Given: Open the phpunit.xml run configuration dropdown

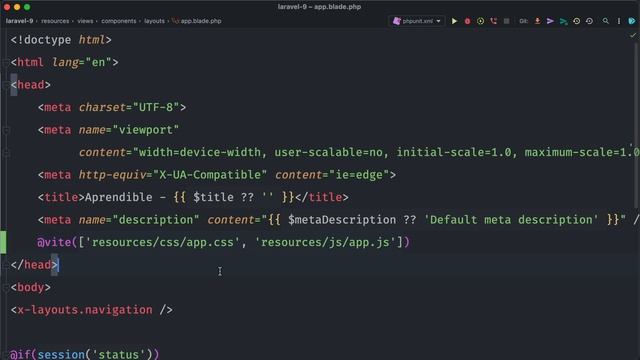Looking at the screenshot, I should click(417, 21).
